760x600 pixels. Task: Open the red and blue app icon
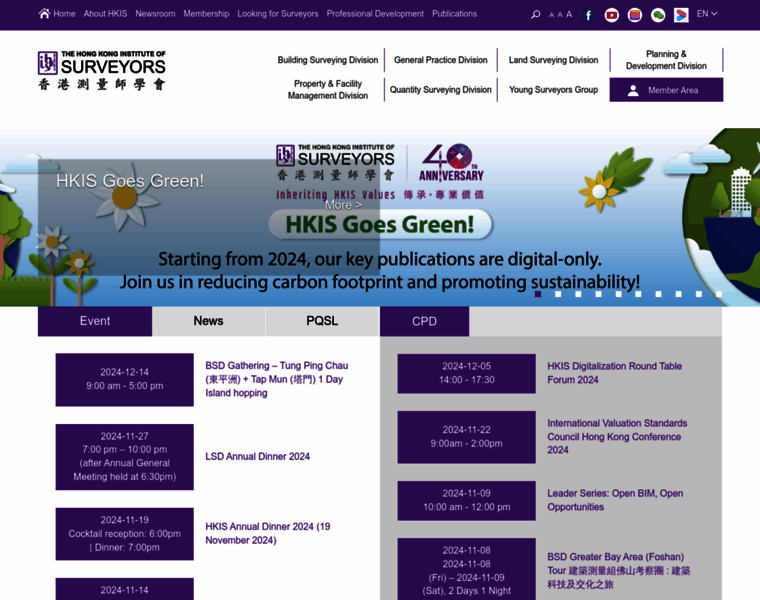[x=681, y=16]
